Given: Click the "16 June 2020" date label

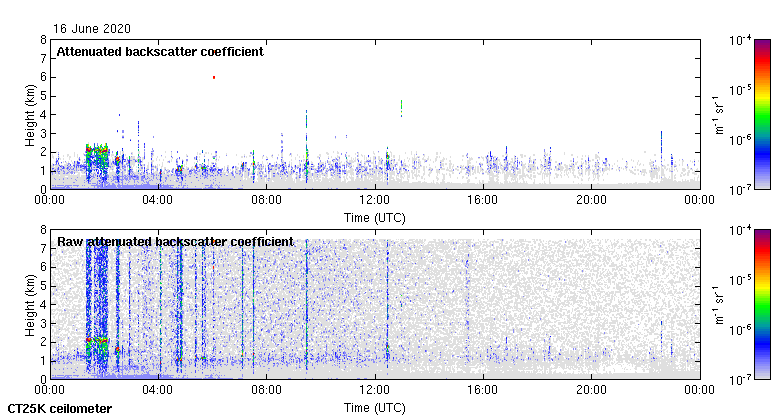Looking at the screenshot, I should coord(91,29).
